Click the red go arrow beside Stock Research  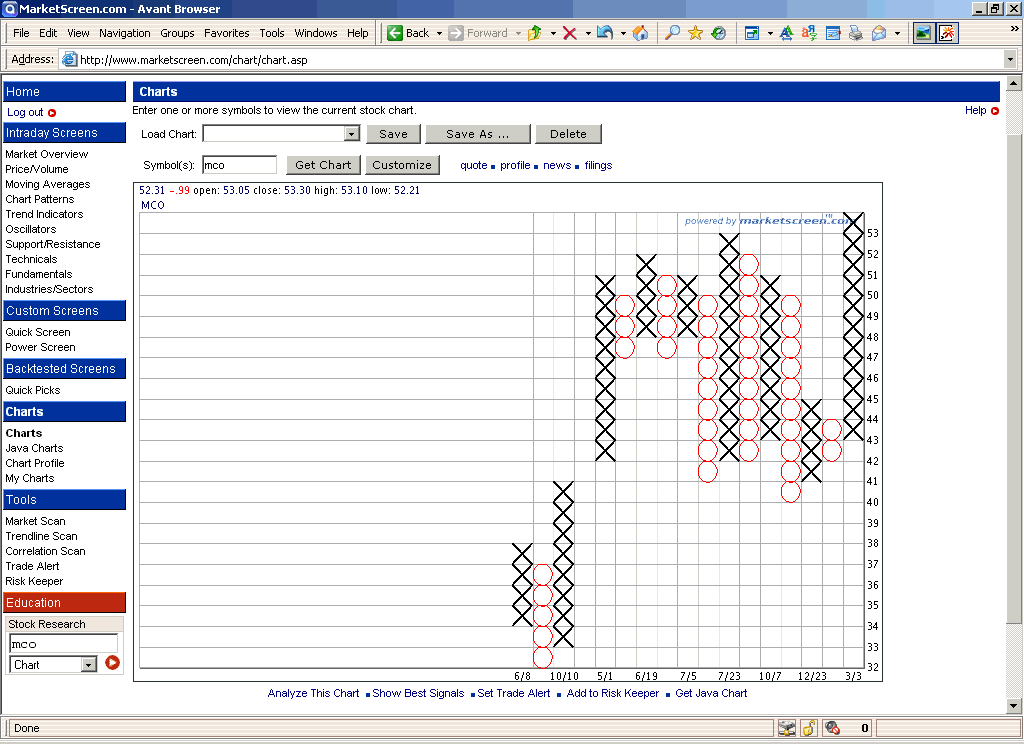pos(112,663)
